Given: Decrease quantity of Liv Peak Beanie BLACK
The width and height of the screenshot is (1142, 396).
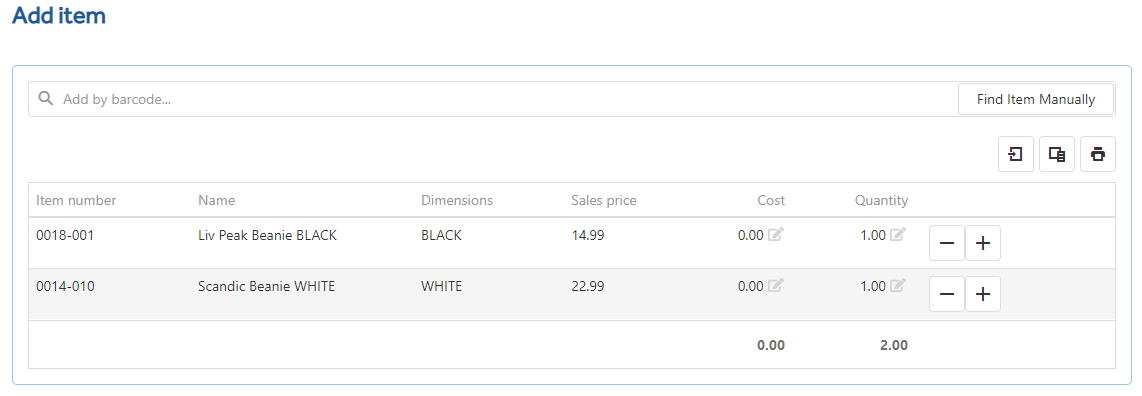Looking at the screenshot, I should 947,243.
